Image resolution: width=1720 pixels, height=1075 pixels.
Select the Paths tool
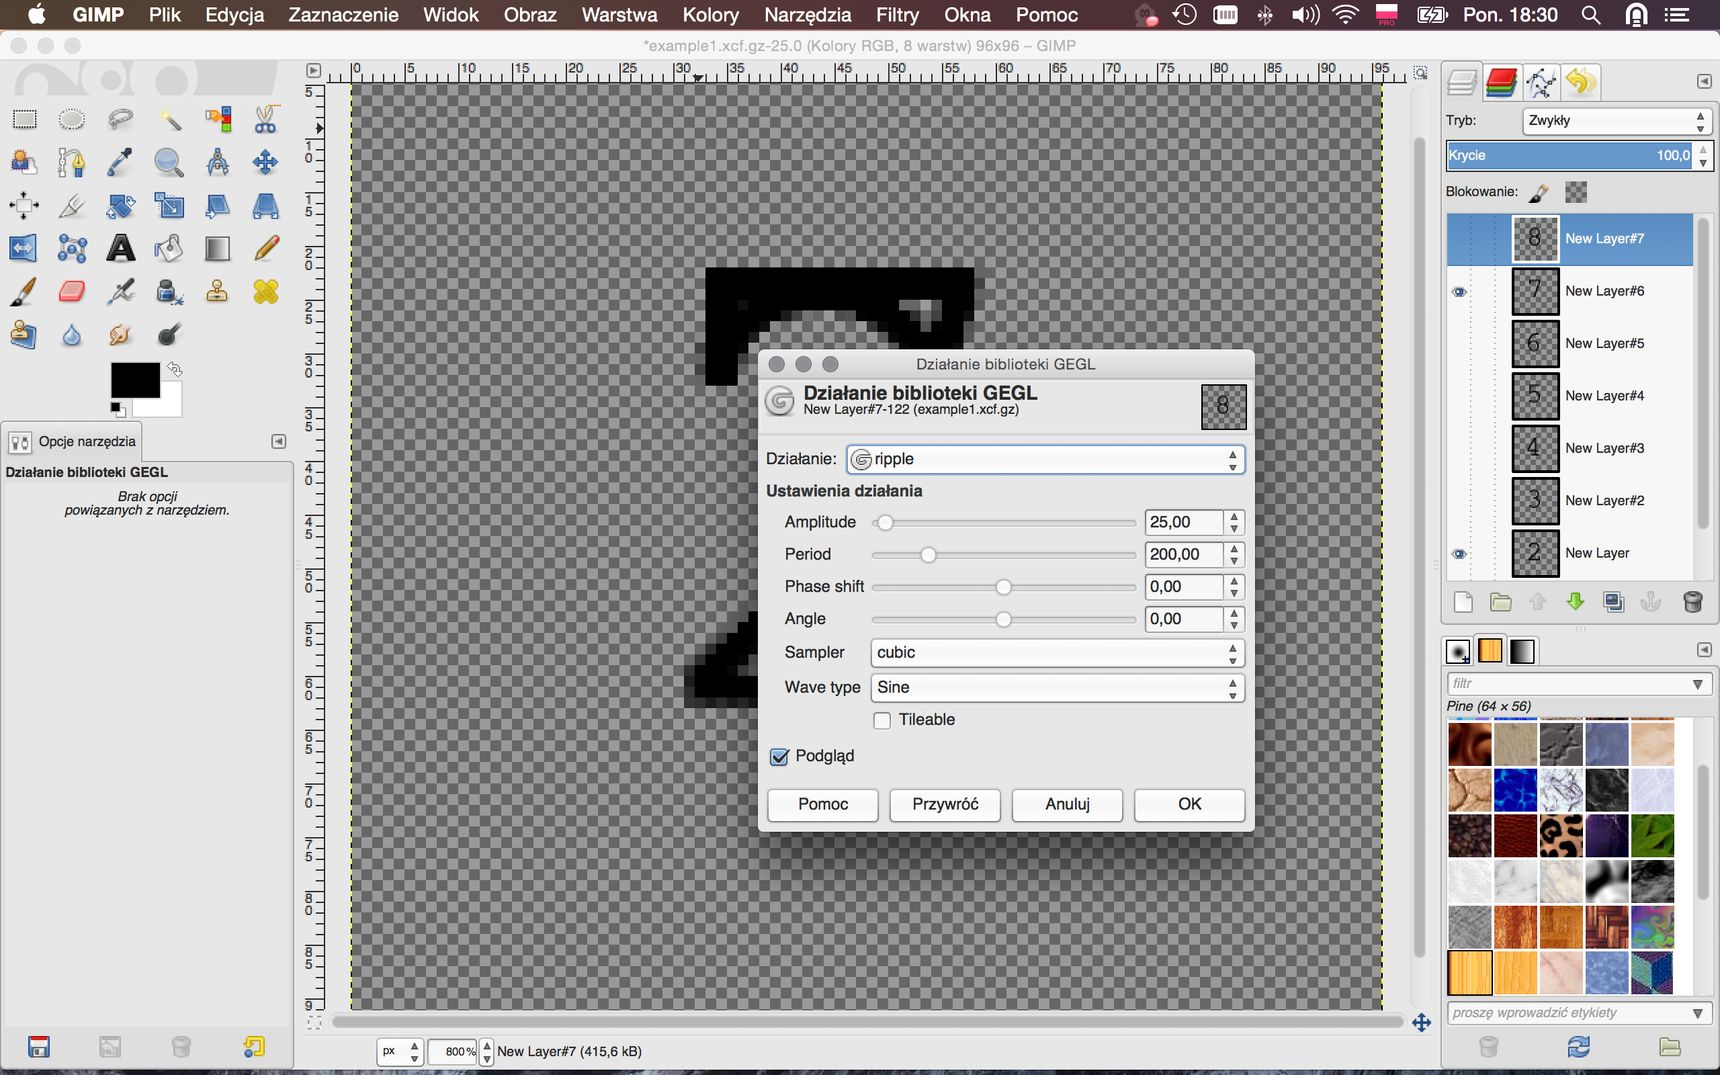click(72, 162)
